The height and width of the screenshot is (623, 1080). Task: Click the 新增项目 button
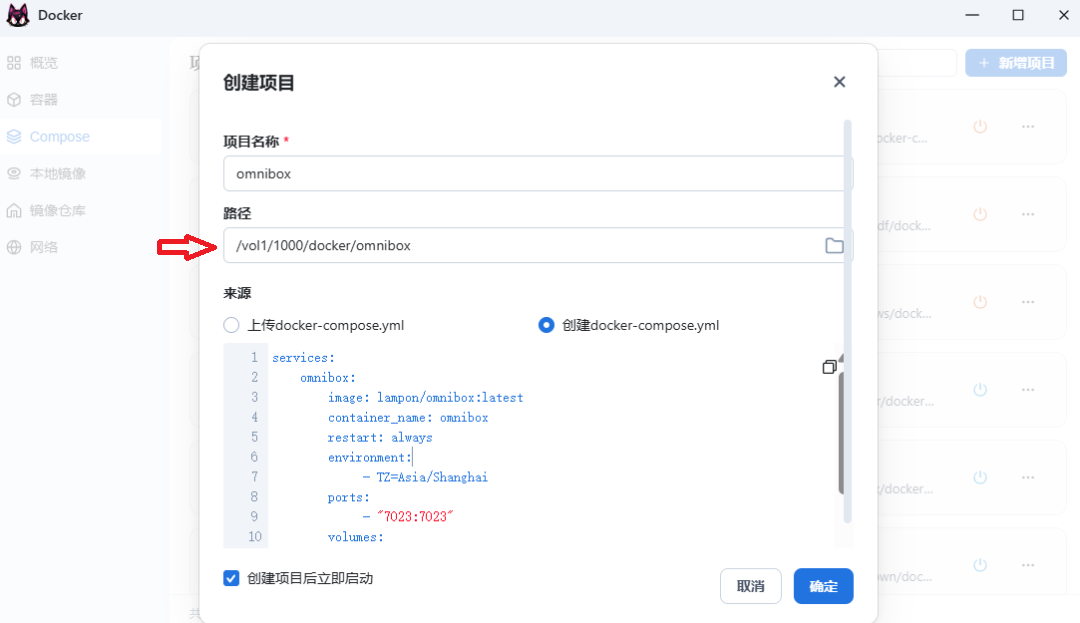1016,63
